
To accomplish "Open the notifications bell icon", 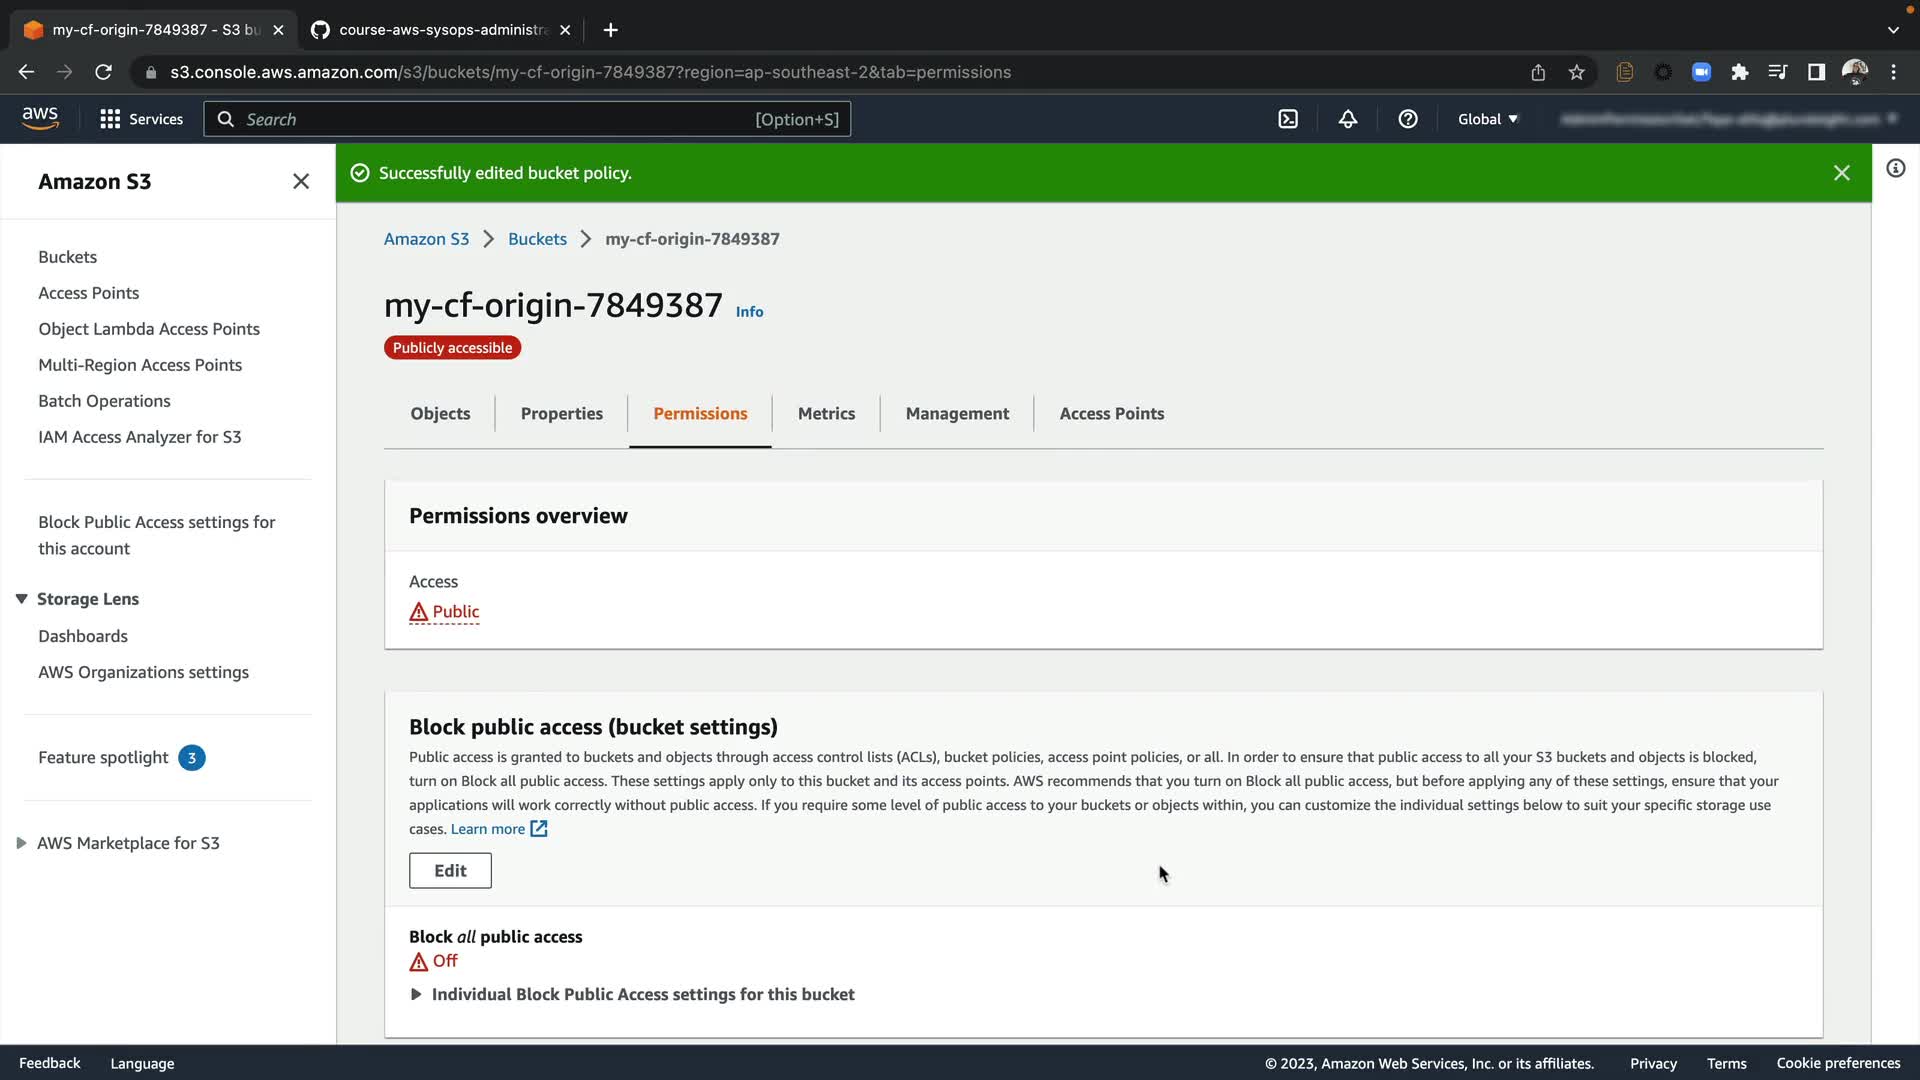I will (x=1348, y=119).
